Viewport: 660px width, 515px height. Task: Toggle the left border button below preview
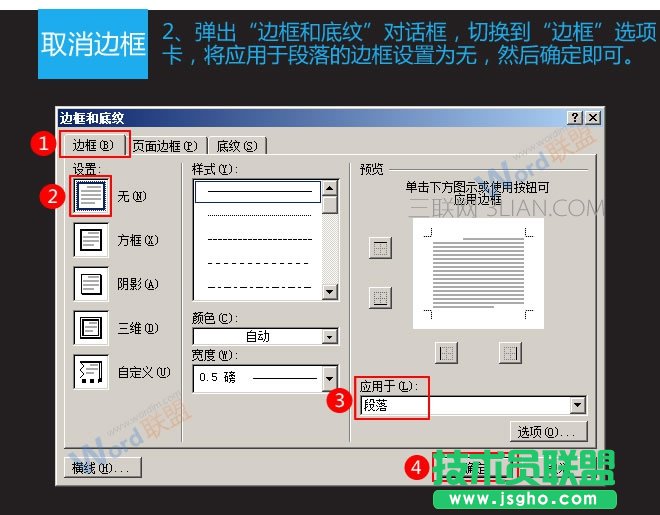[446, 353]
